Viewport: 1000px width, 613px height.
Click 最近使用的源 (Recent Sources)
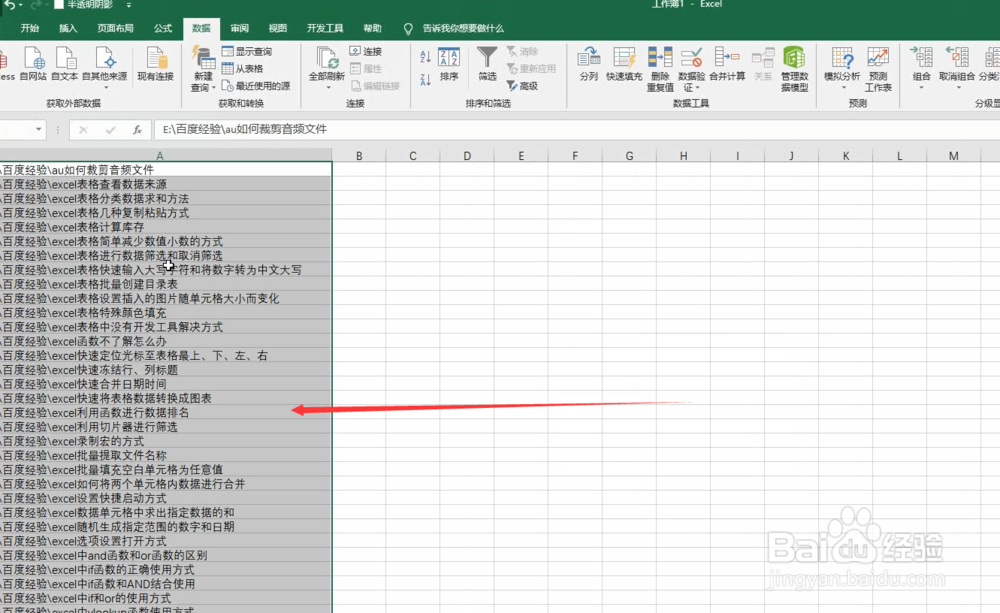[256, 85]
